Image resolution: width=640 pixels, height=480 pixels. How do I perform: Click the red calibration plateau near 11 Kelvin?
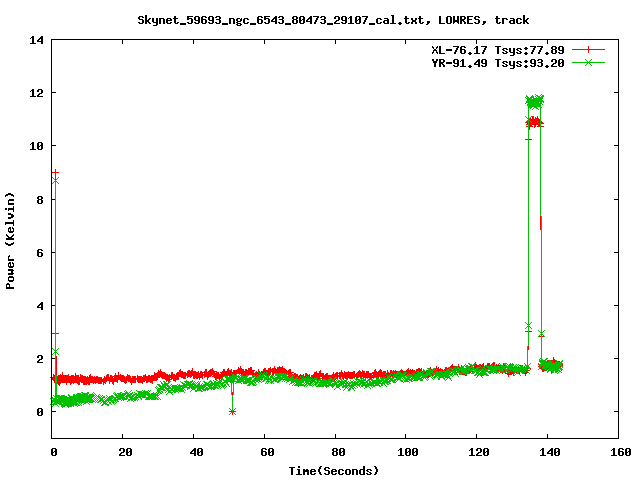(x=534, y=122)
